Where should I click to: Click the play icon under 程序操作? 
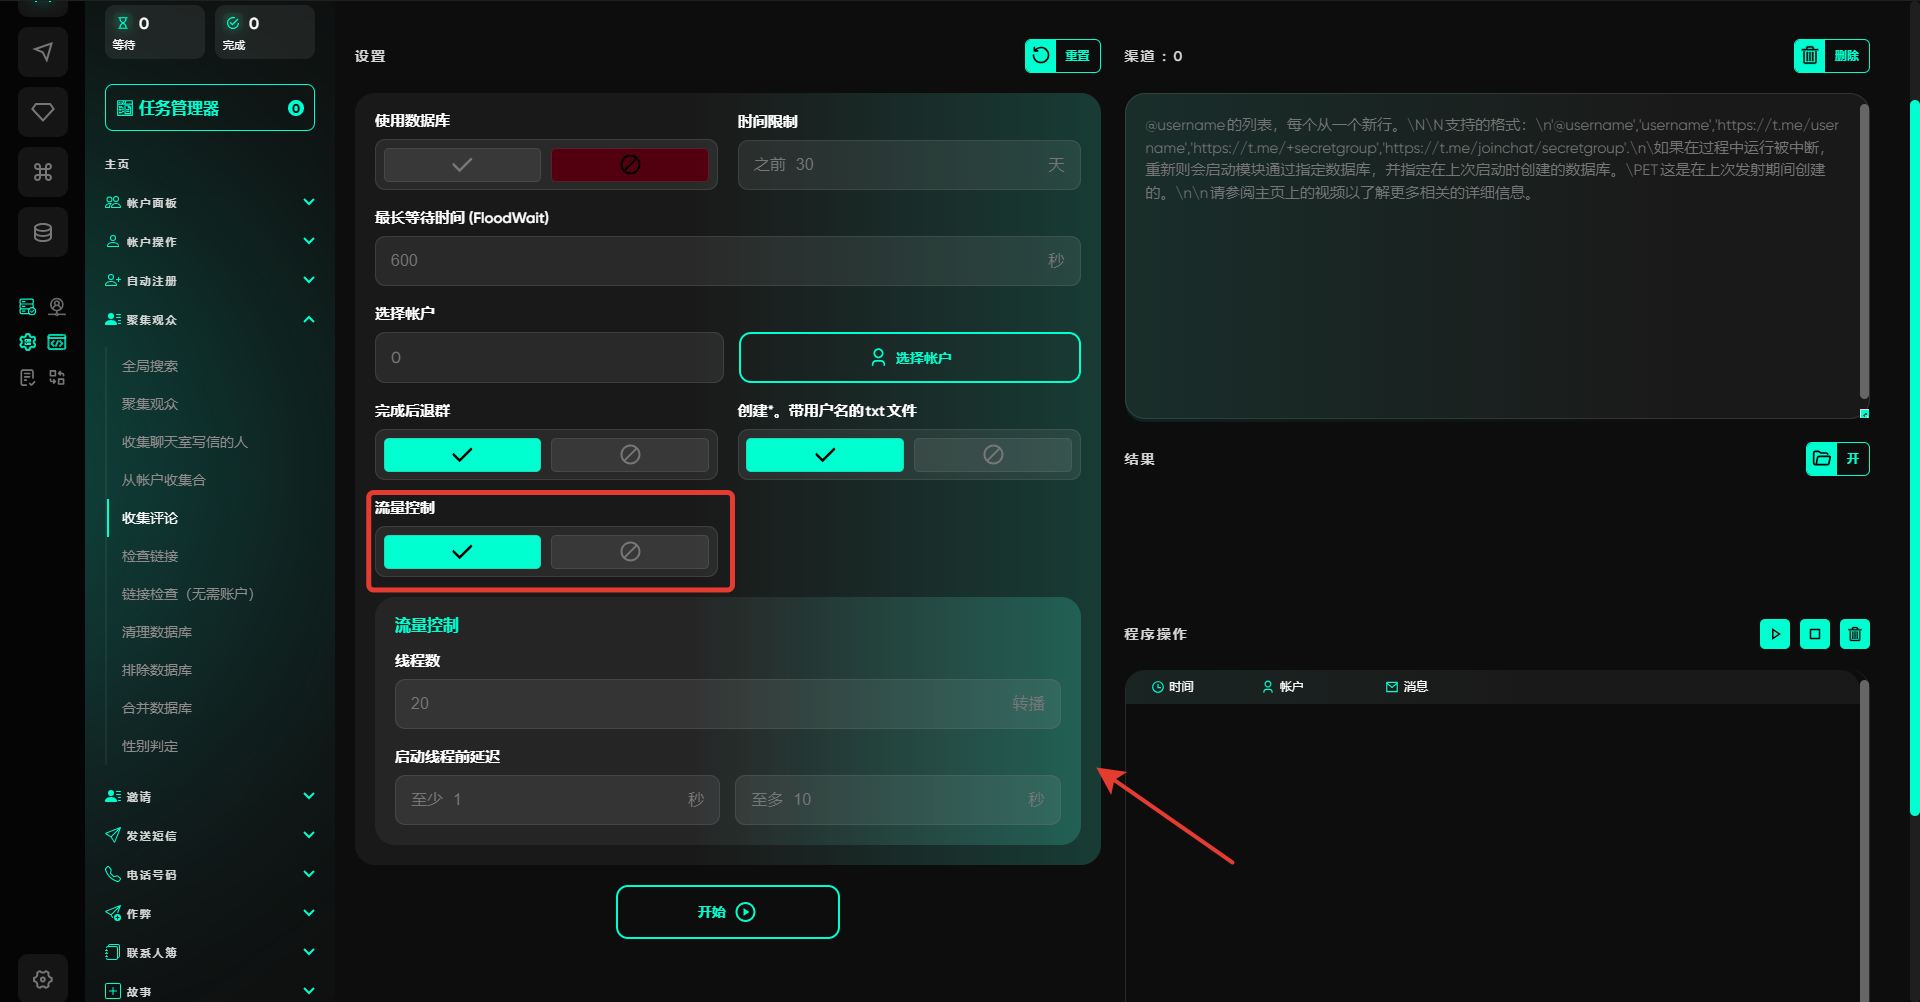[x=1774, y=634]
